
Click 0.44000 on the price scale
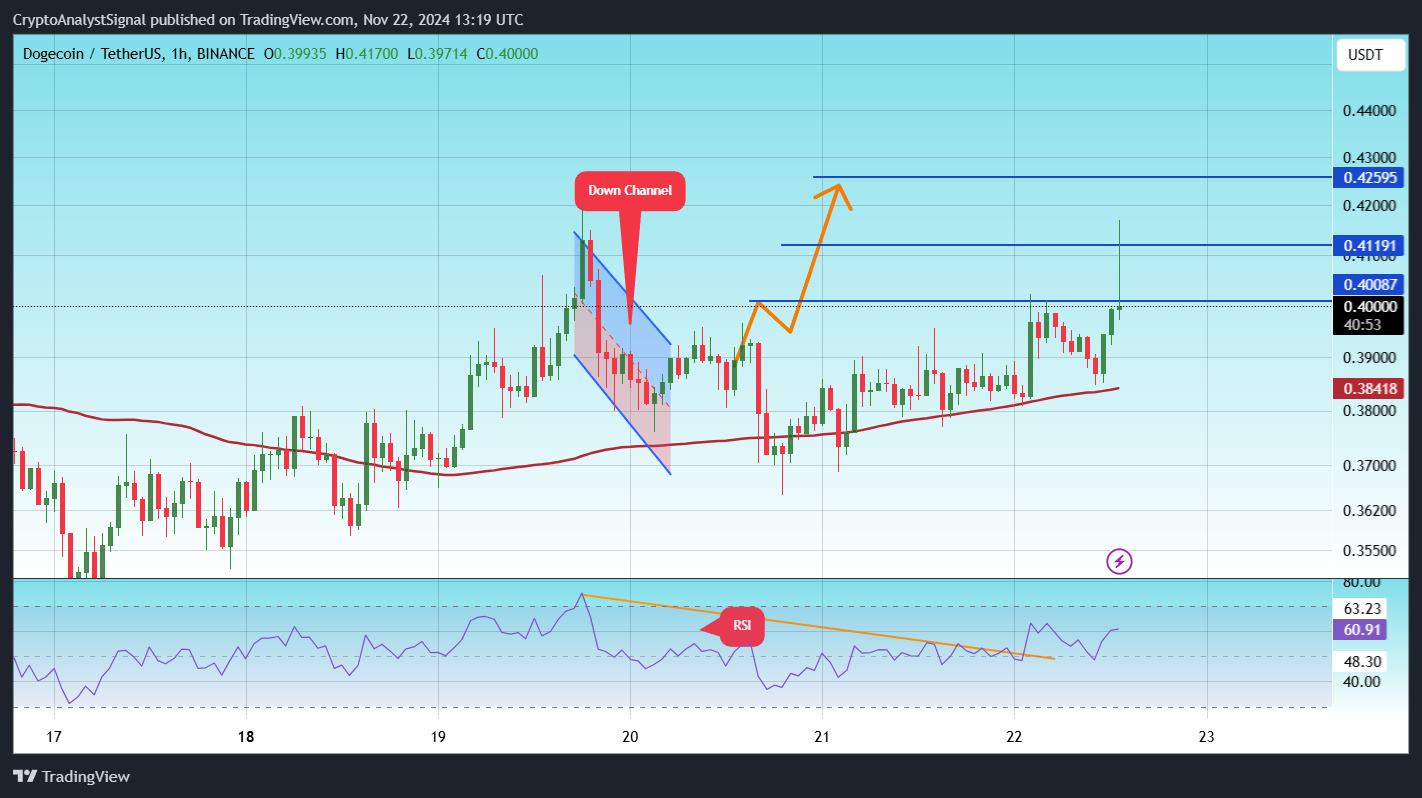1369,111
